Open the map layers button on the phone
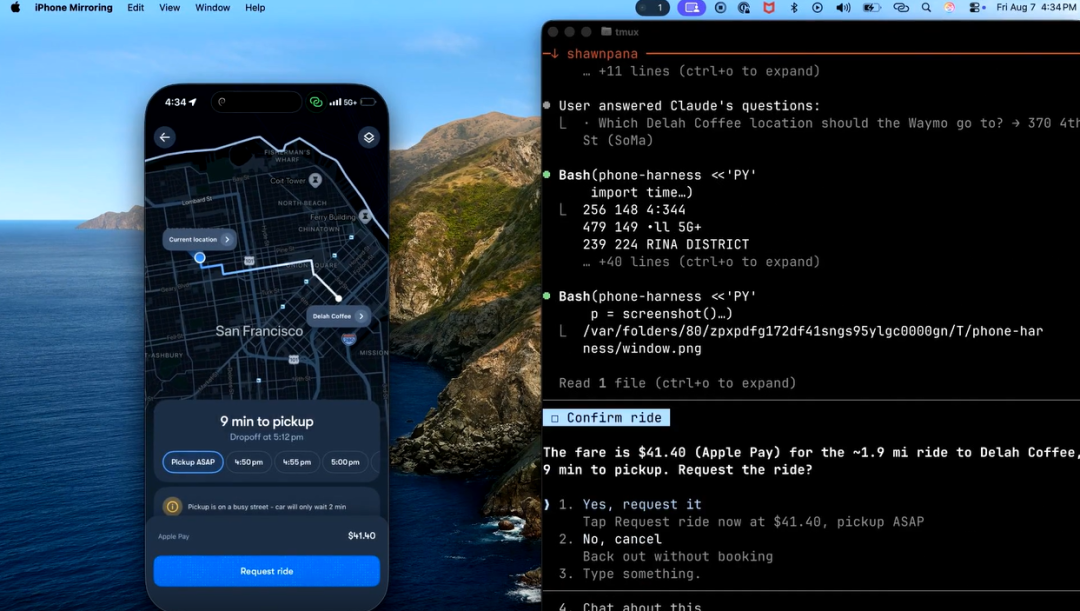1080x611 pixels. (x=369, y=137)
